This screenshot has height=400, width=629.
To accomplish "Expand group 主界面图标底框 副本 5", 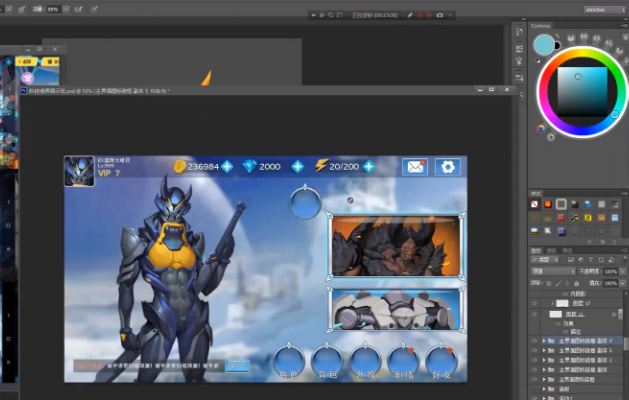I will pyautogui.click(x=544, y=341).
